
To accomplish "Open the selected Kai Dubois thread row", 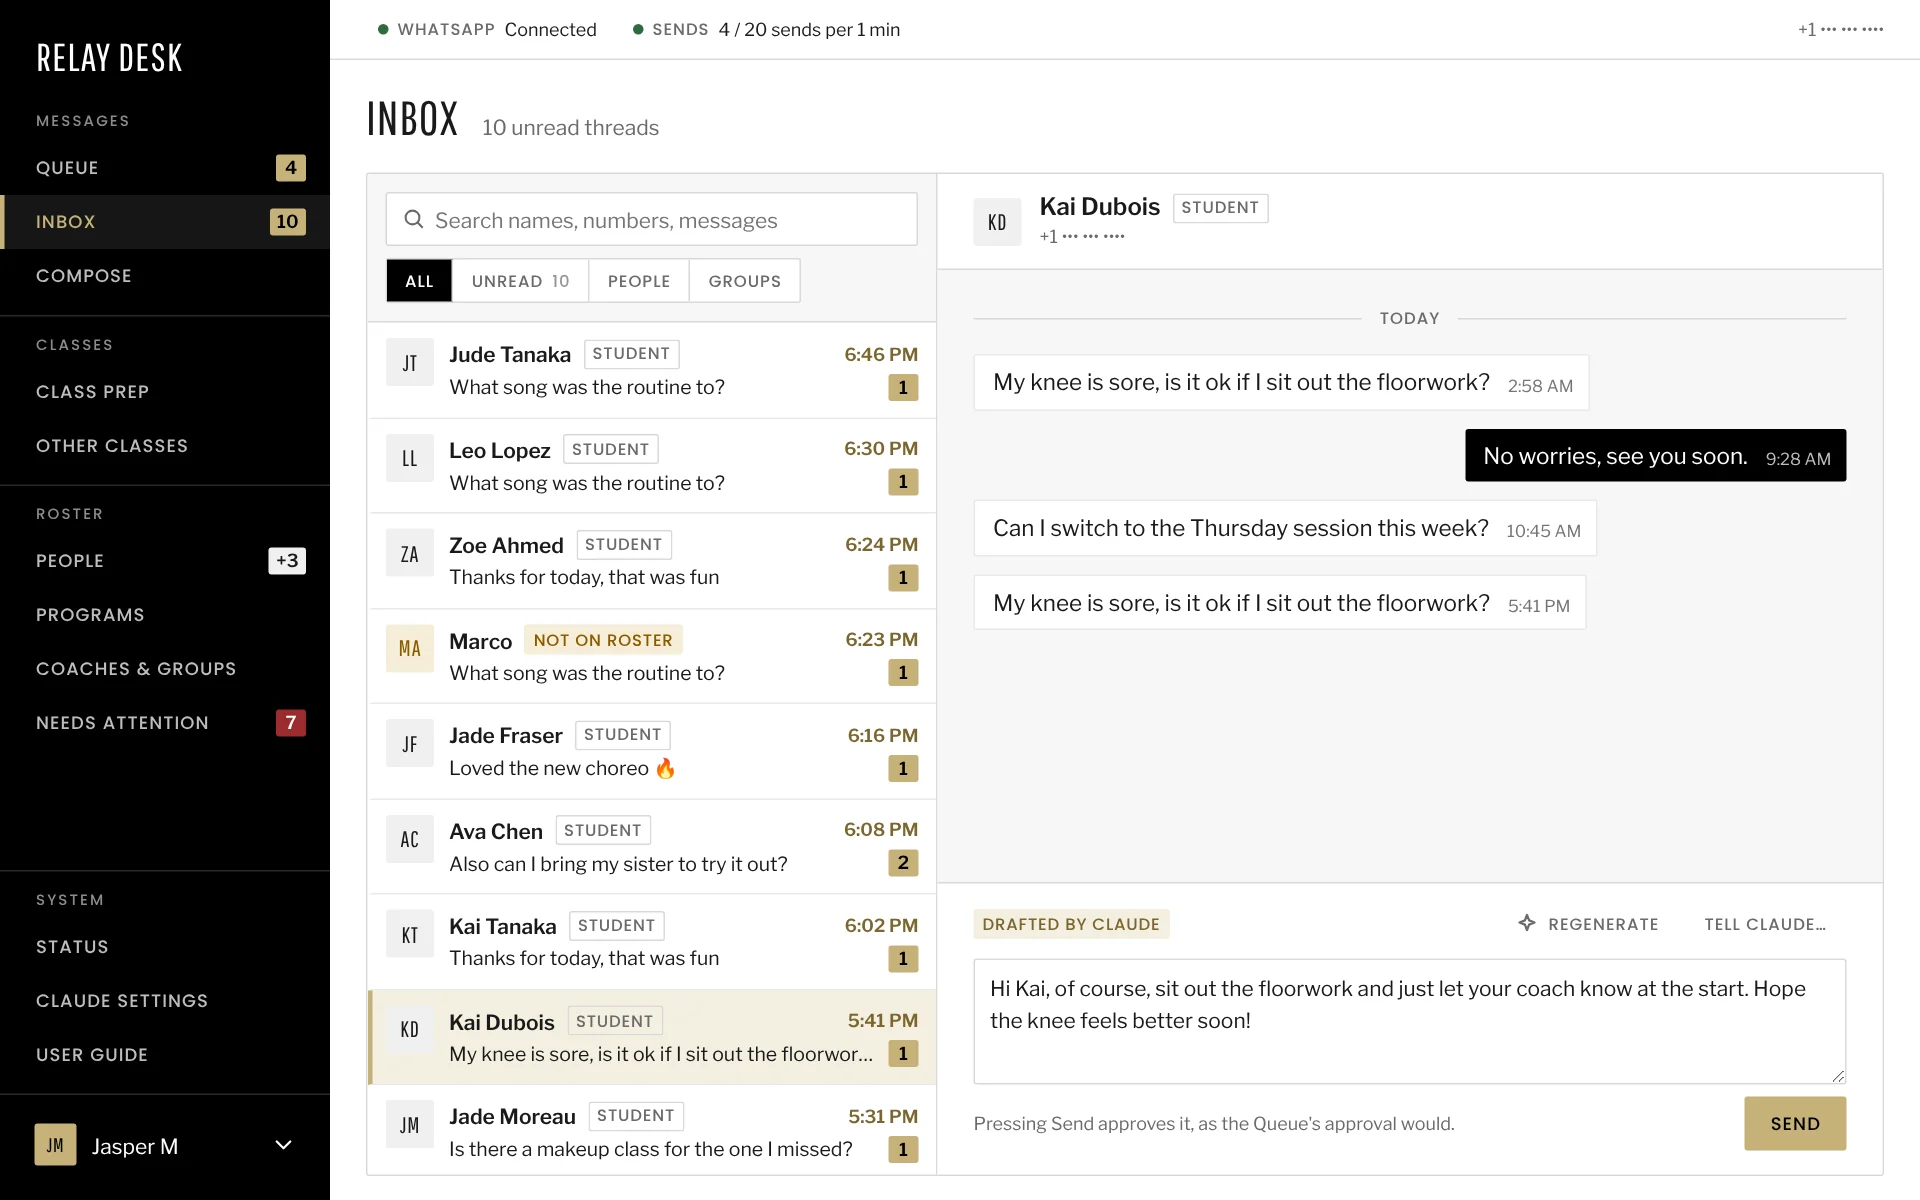I will [652, 1037].
